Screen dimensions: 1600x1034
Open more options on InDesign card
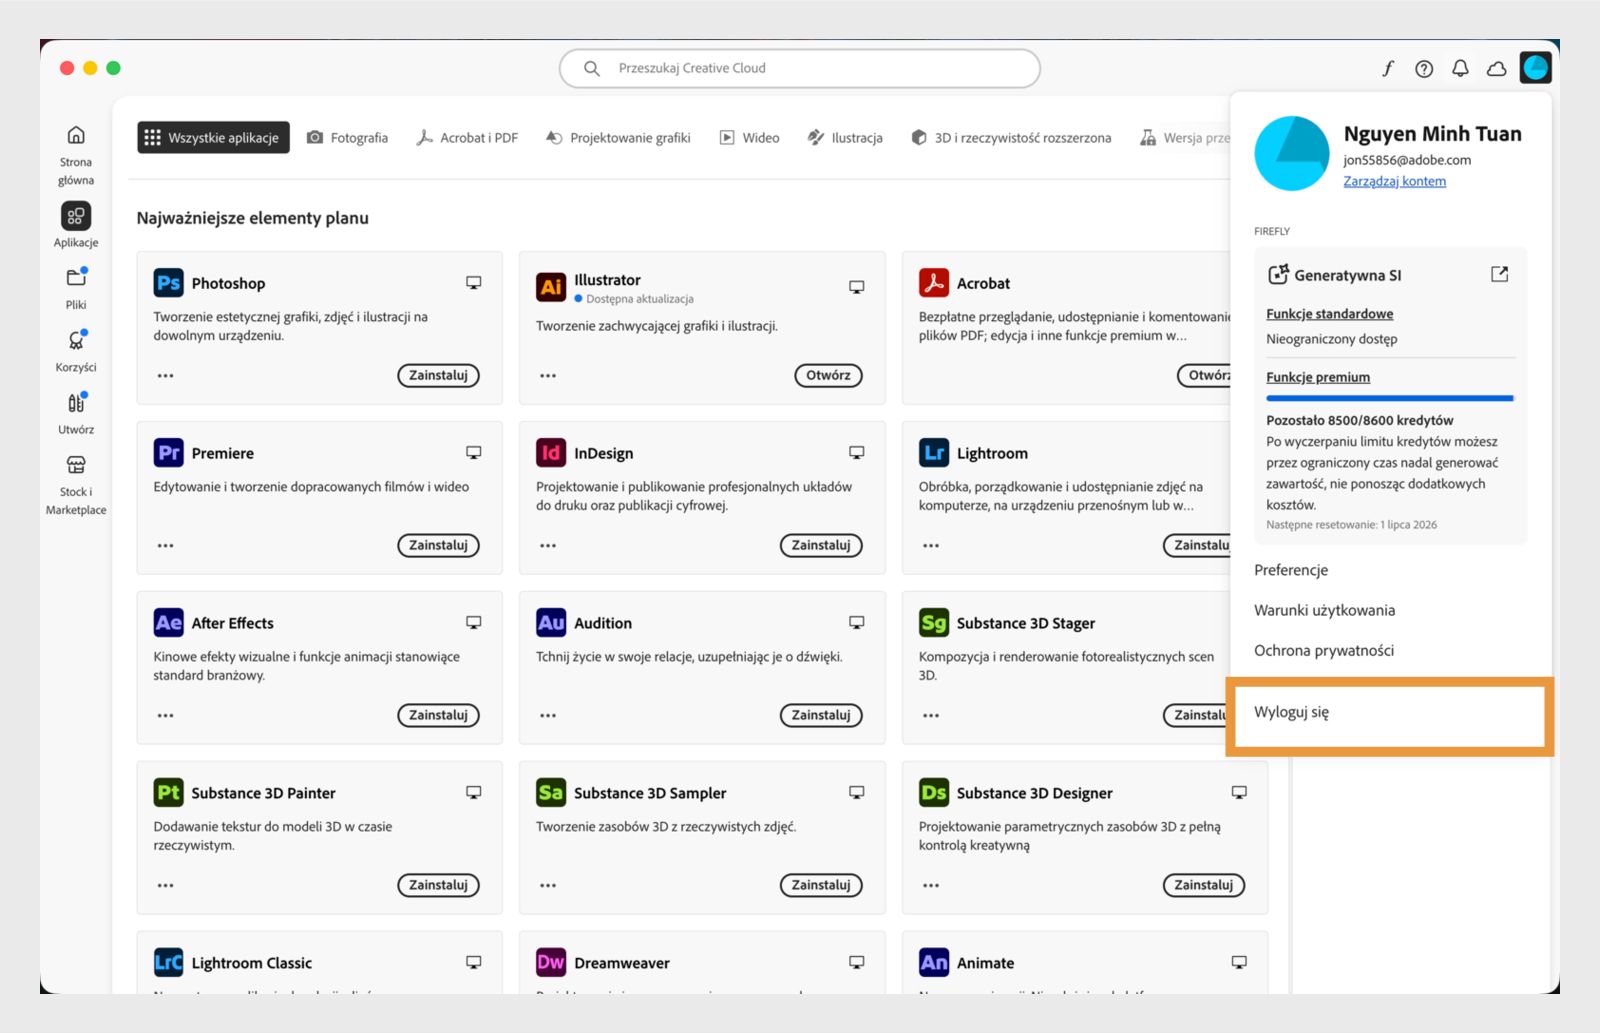click(548, 546)
